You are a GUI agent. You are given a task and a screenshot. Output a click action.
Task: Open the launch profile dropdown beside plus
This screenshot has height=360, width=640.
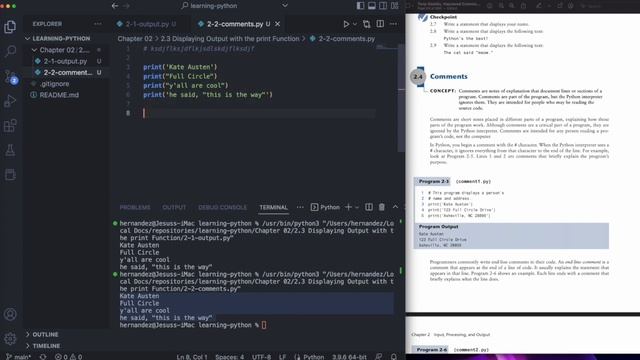(357, 207)
